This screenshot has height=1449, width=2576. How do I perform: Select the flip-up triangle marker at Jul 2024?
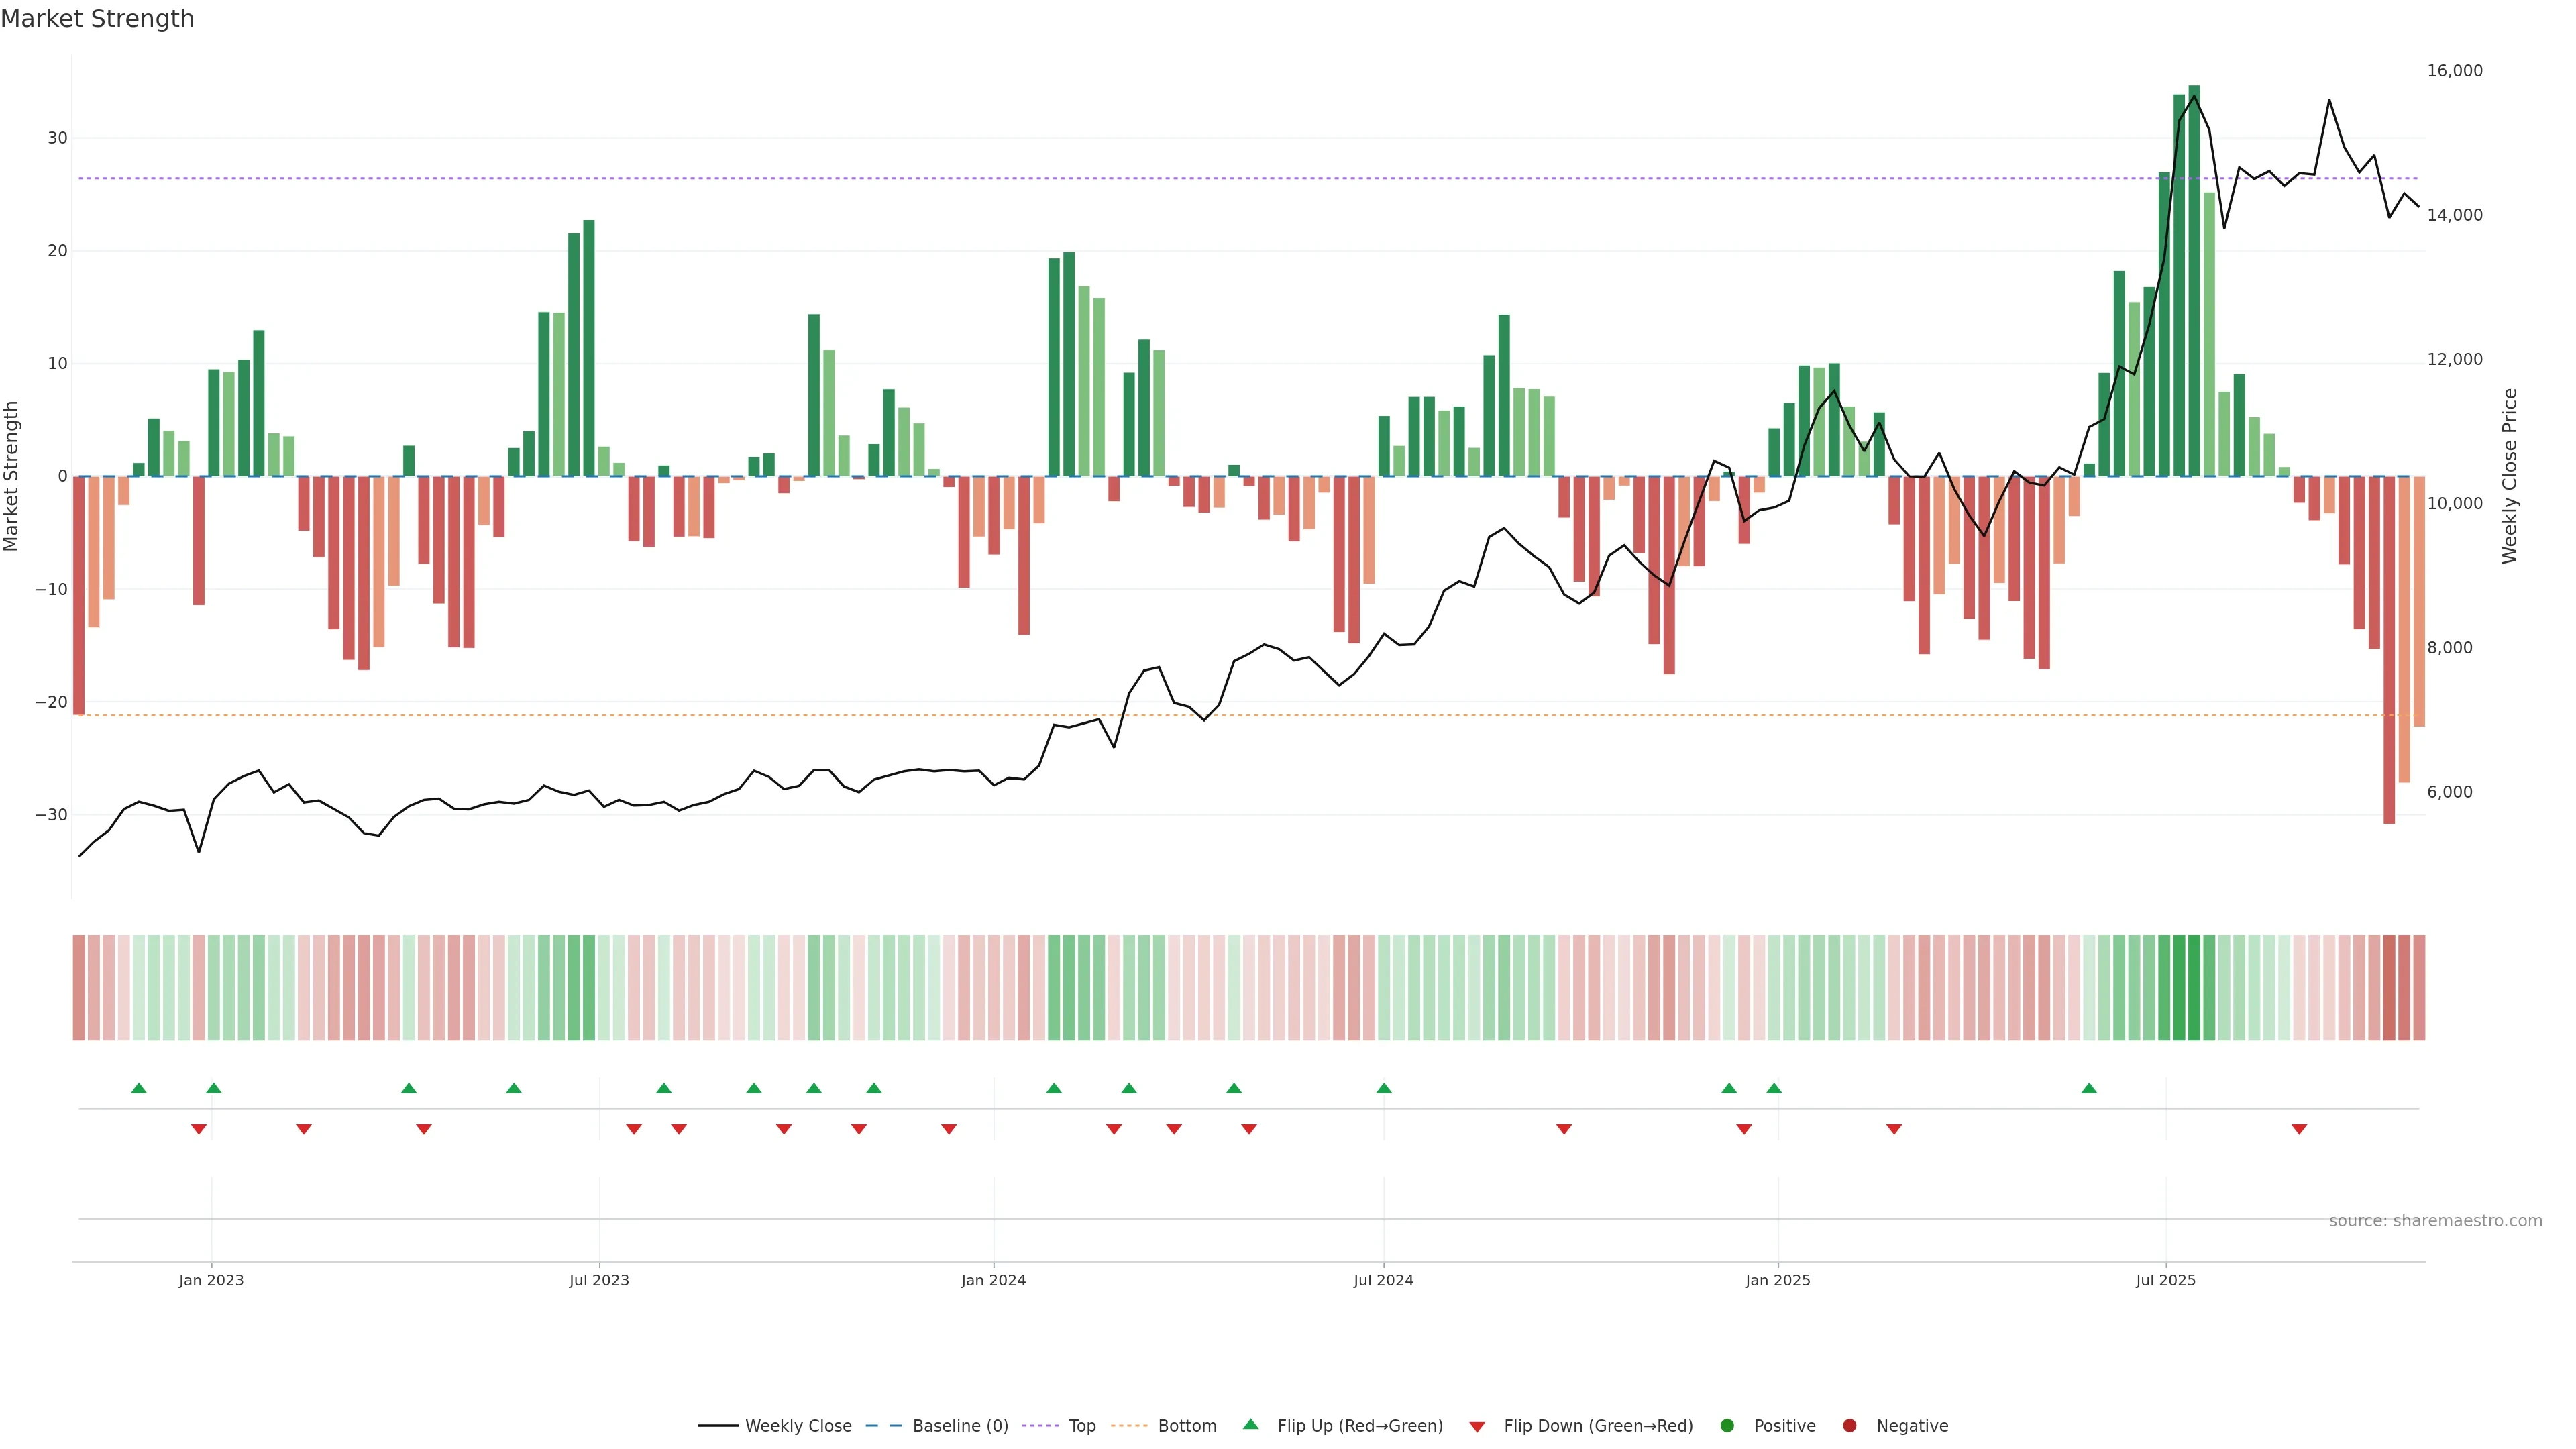click(1384, 1088)
